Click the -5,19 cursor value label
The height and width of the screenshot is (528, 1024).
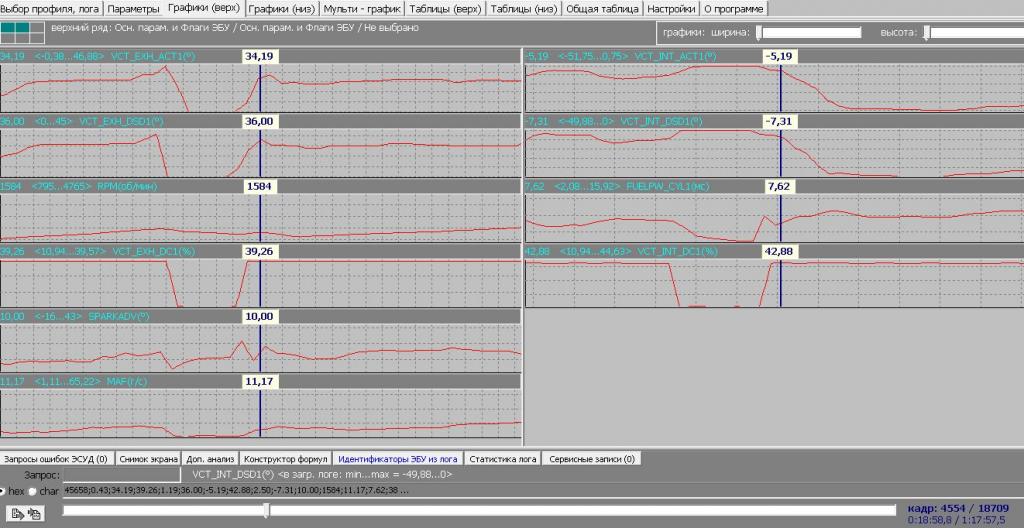coord(781,57)
